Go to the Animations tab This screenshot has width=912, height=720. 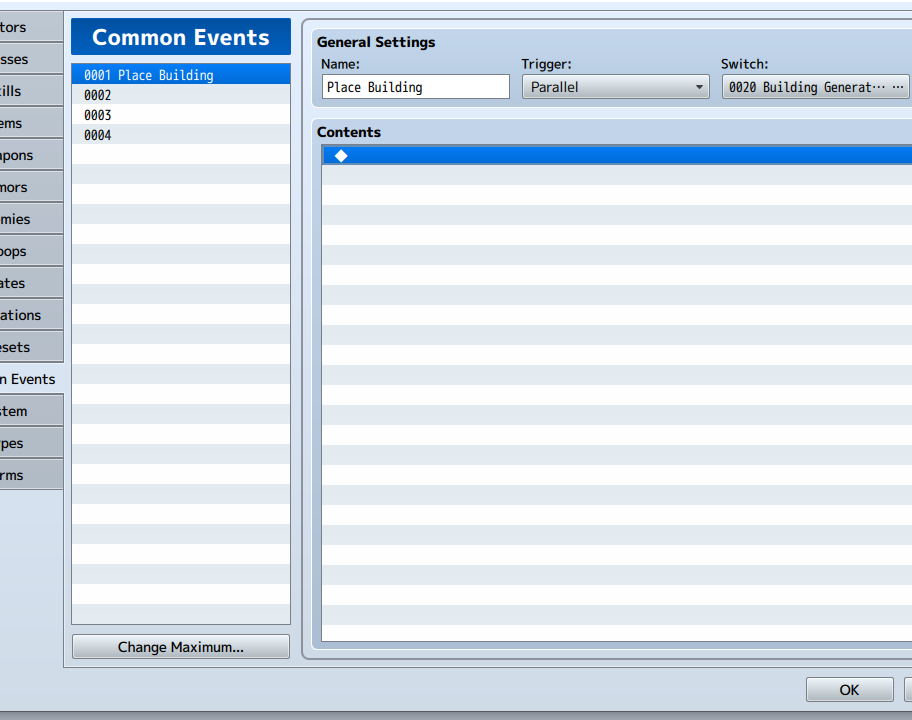pyautogui.click(x=28, y=315)
